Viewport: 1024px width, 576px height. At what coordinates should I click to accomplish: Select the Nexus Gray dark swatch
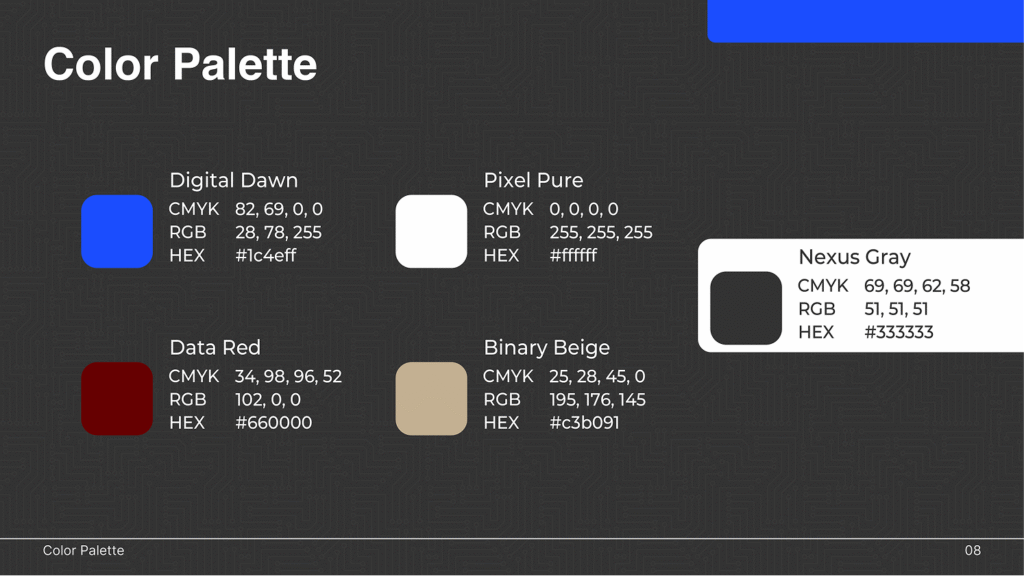(746, 308)
